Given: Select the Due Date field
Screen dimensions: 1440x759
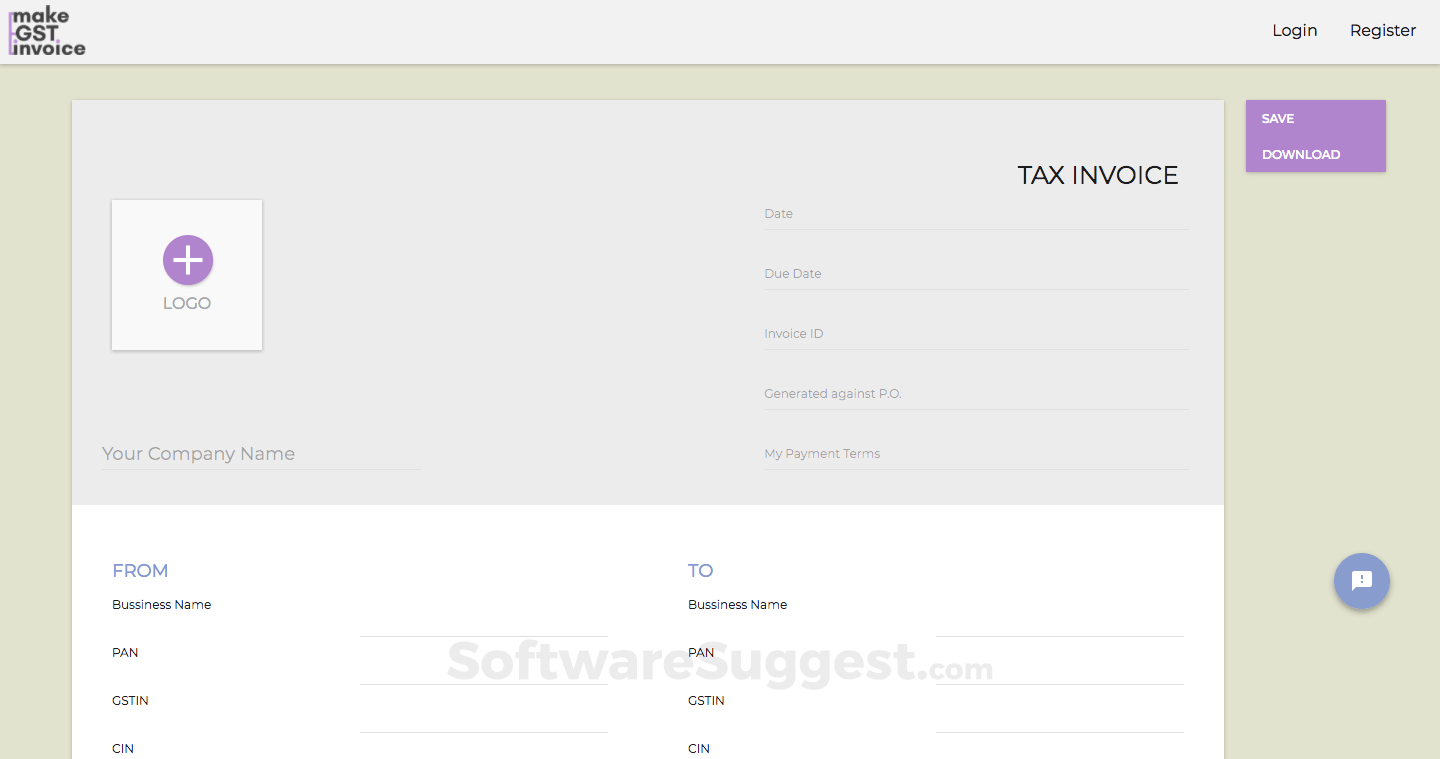Looking at the screenshot, I should pyautogui.click(x=975, y=274).
